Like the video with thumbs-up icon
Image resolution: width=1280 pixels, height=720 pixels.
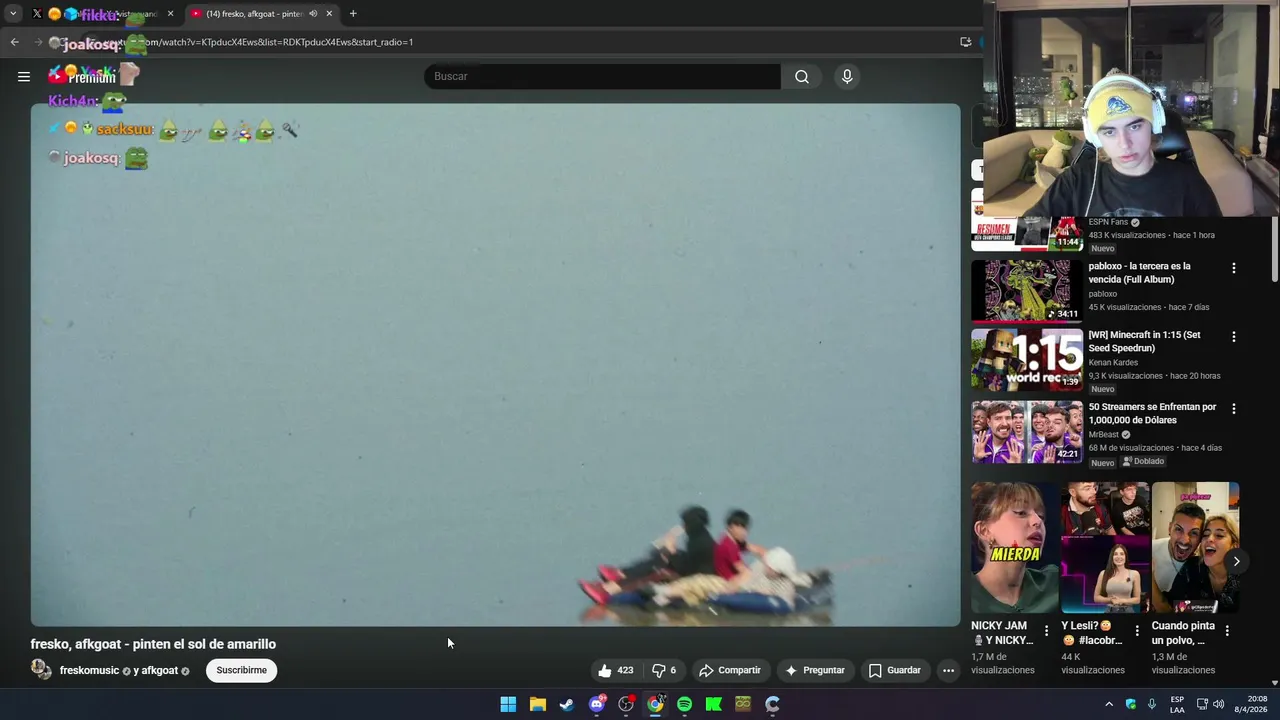coord(616,670)
